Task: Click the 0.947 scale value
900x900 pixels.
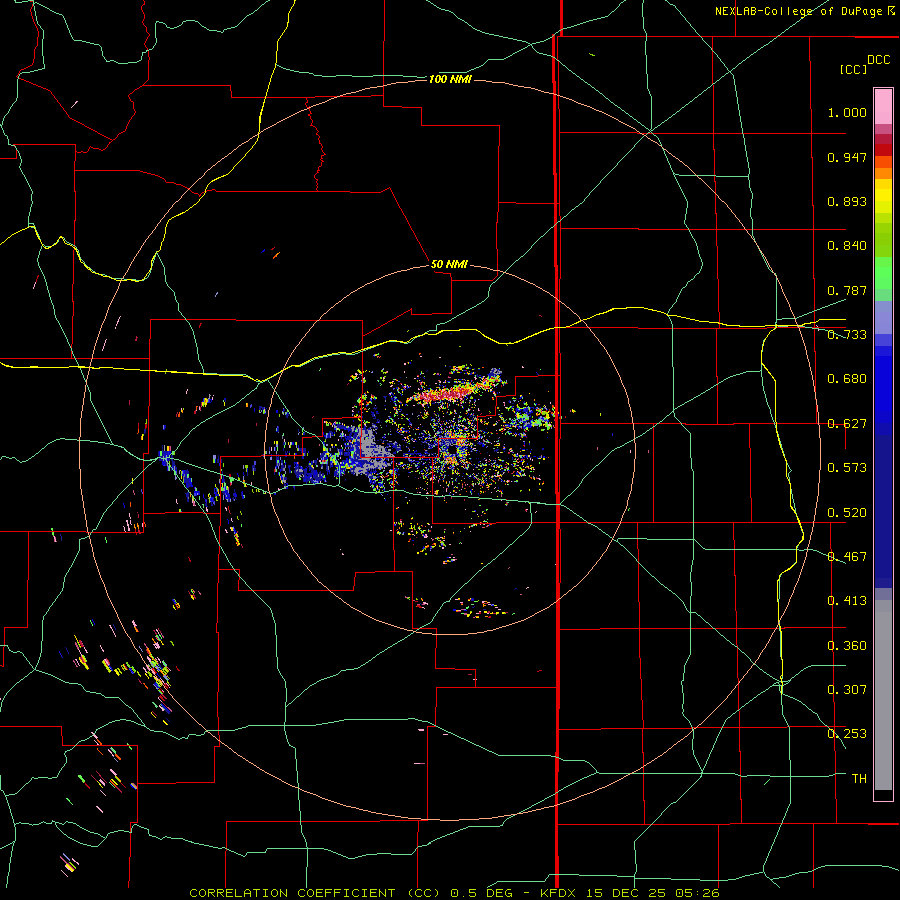Action: 847,157
